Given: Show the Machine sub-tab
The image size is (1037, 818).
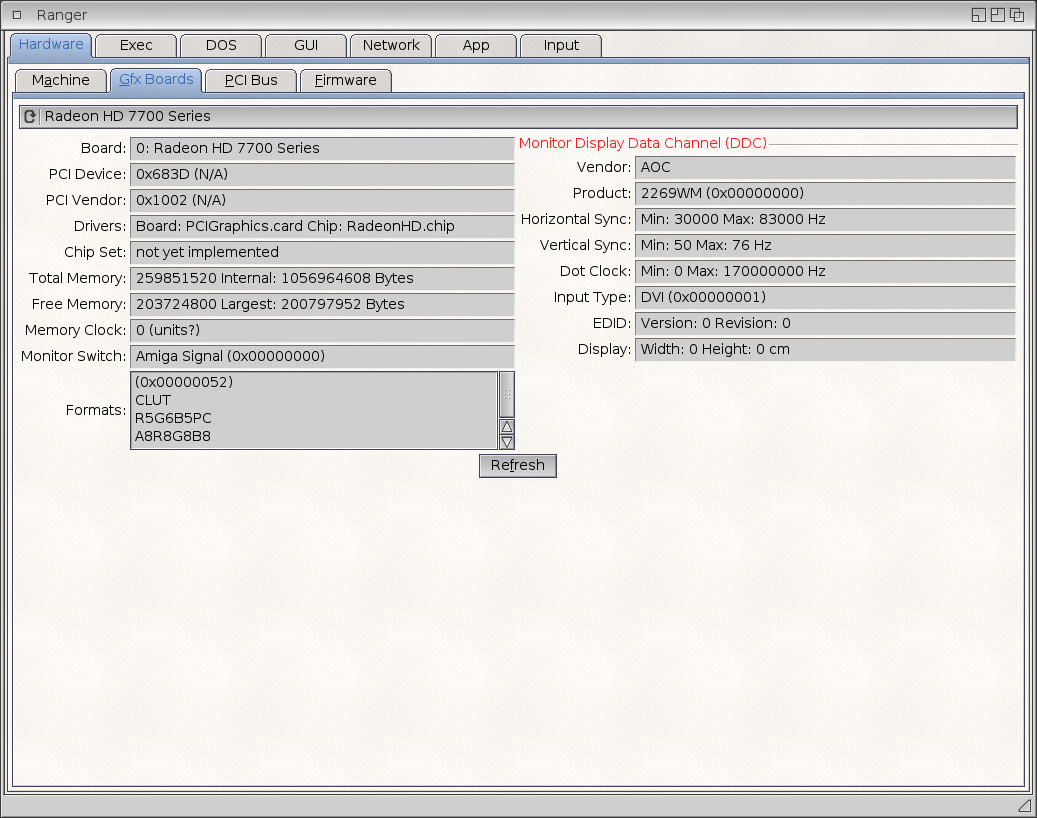Looking at the screenshot, I should (61, 80).
